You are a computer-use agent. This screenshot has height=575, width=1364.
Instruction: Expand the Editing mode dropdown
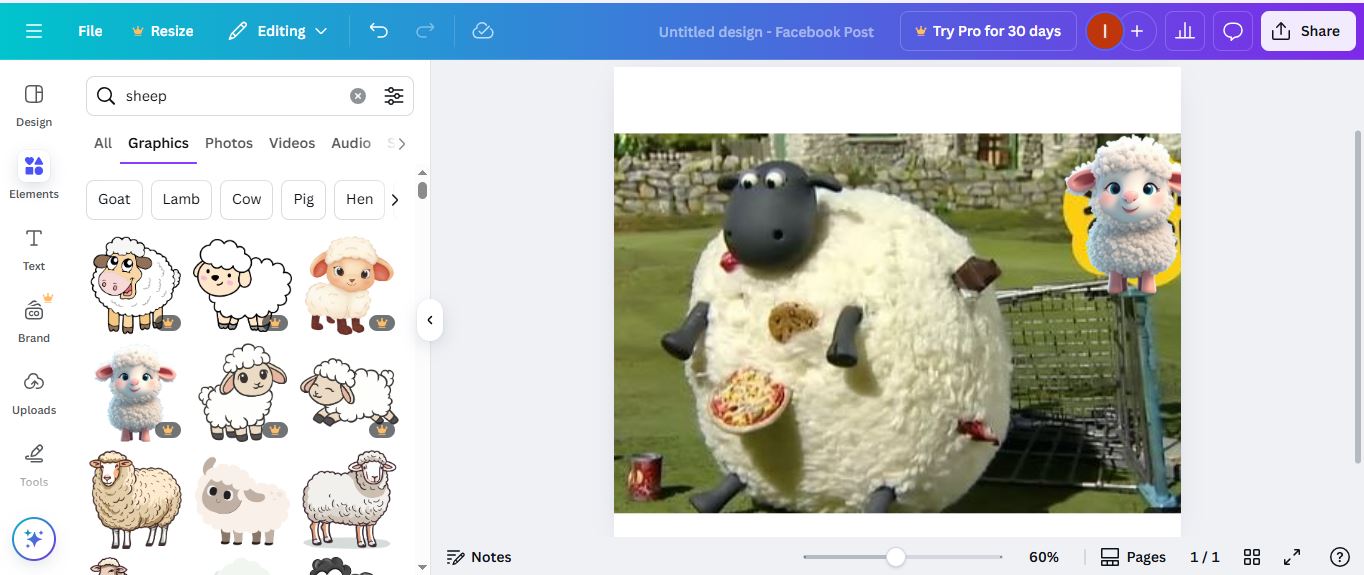click(x=278, y=31)
